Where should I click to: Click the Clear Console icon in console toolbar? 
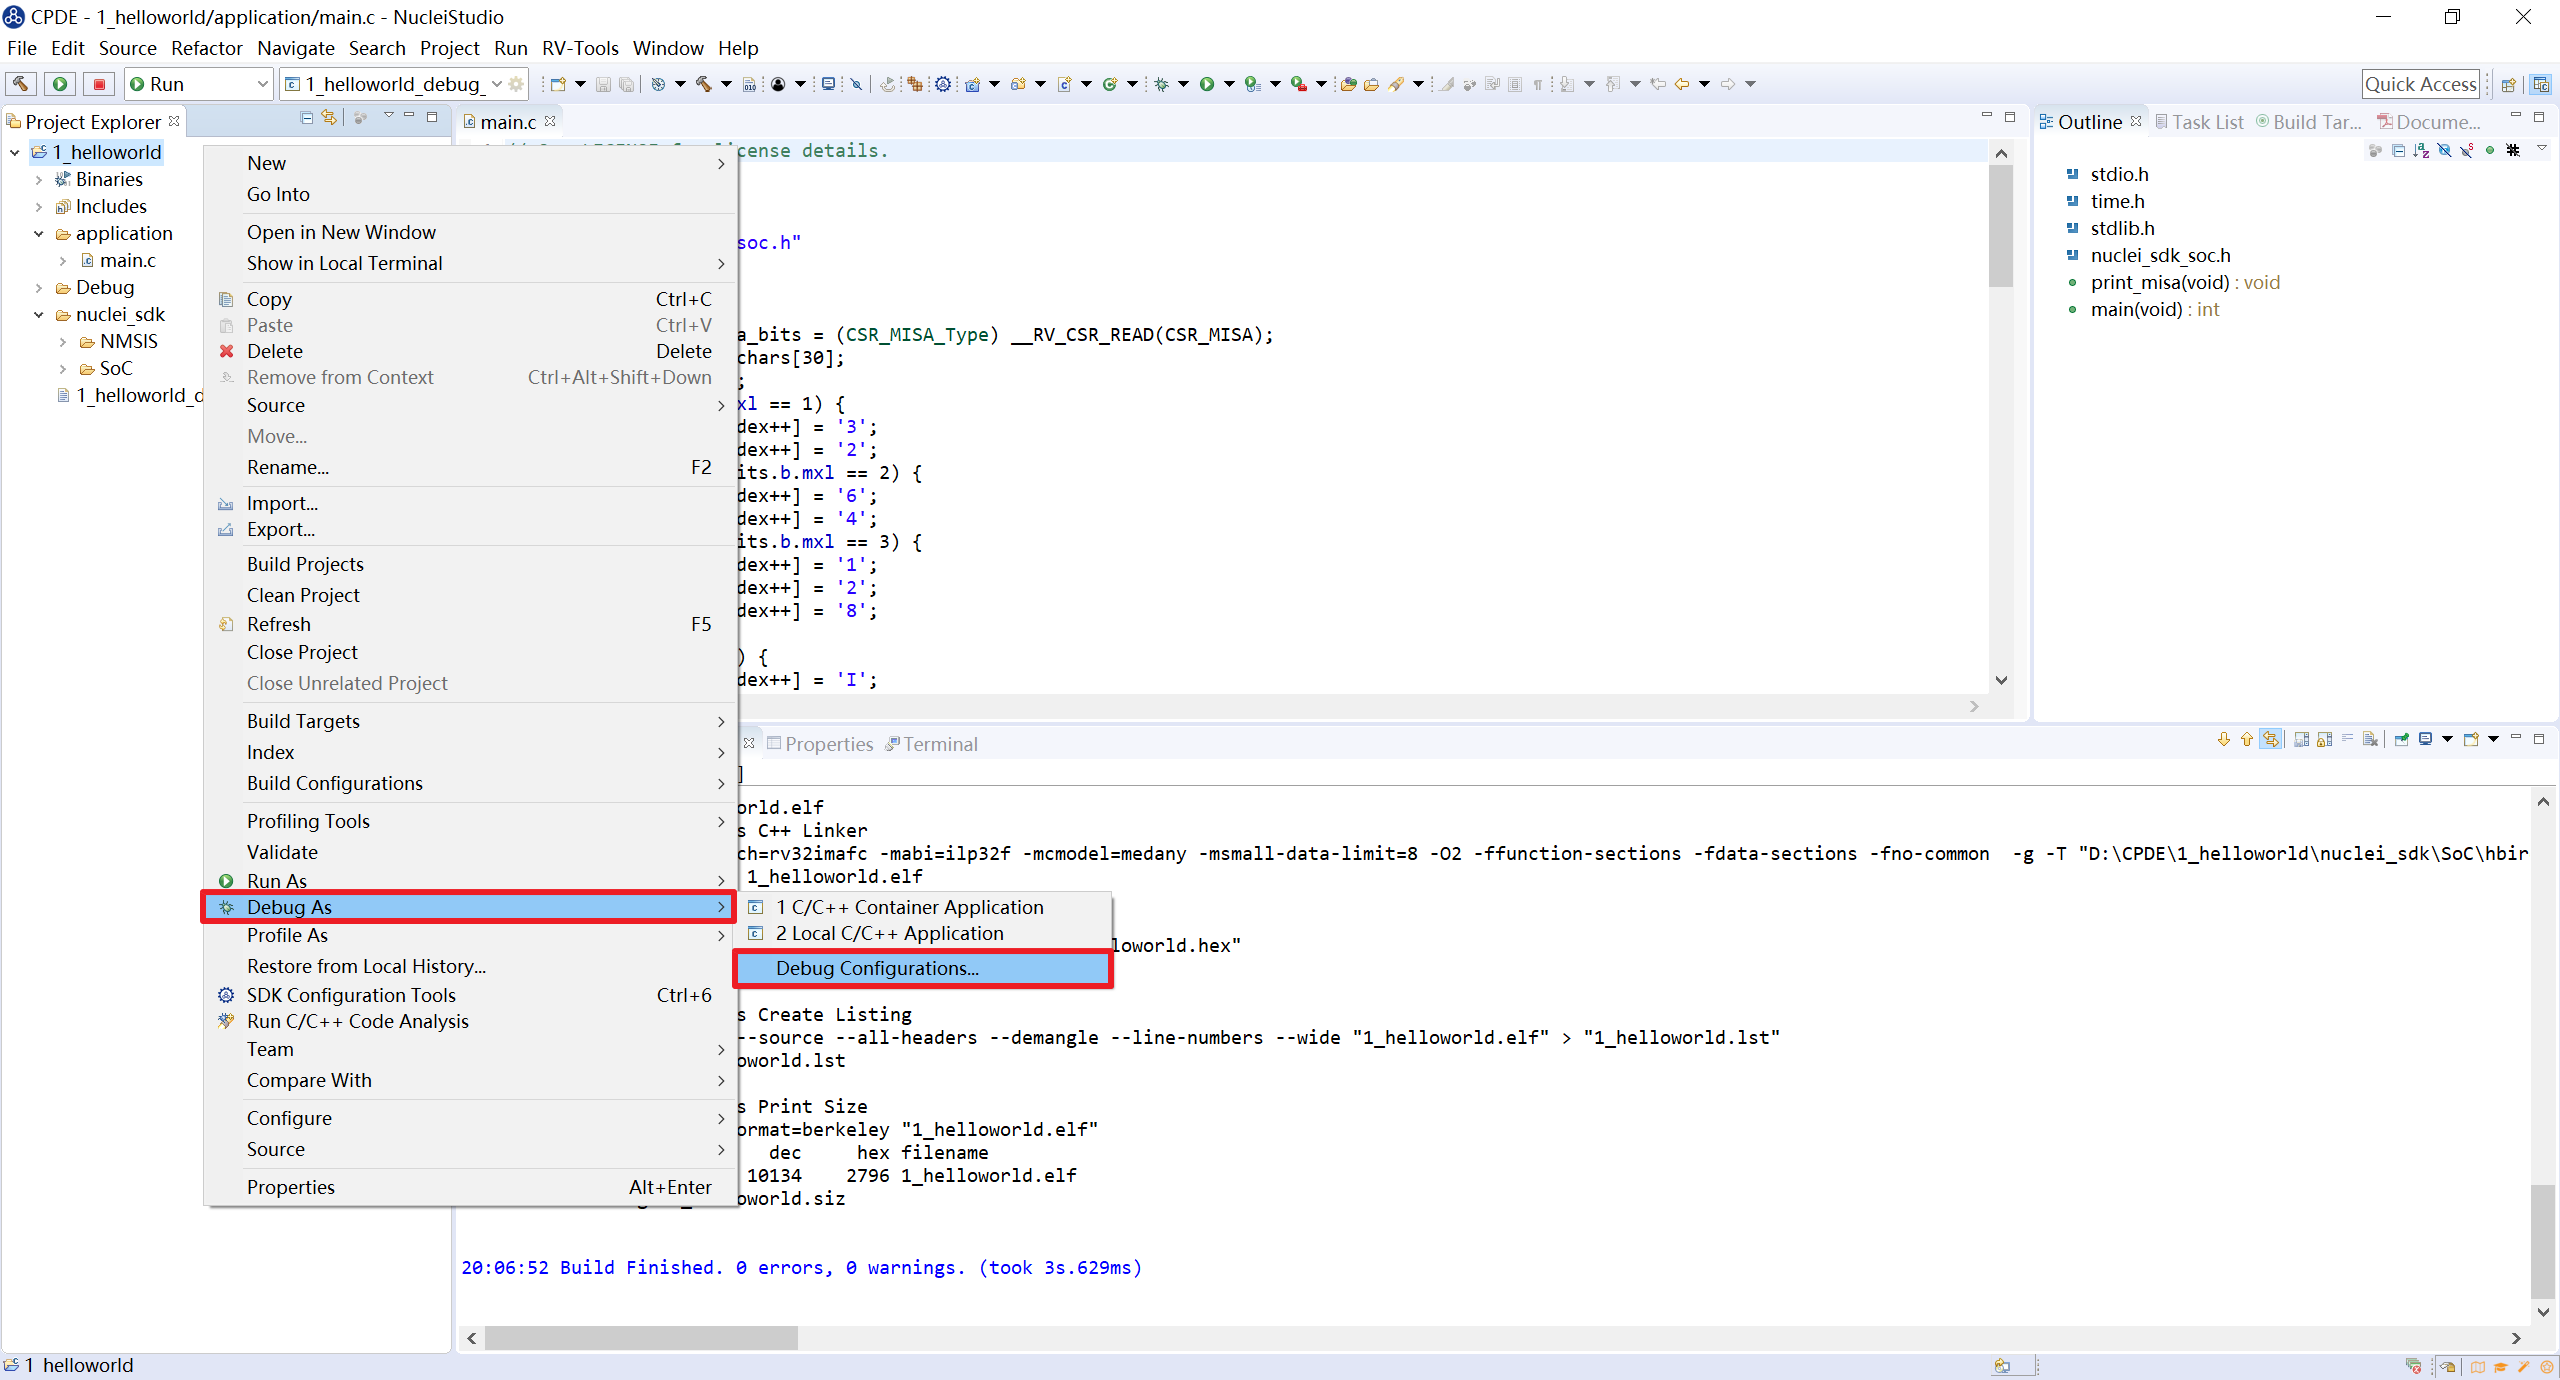coord(2370,740)
